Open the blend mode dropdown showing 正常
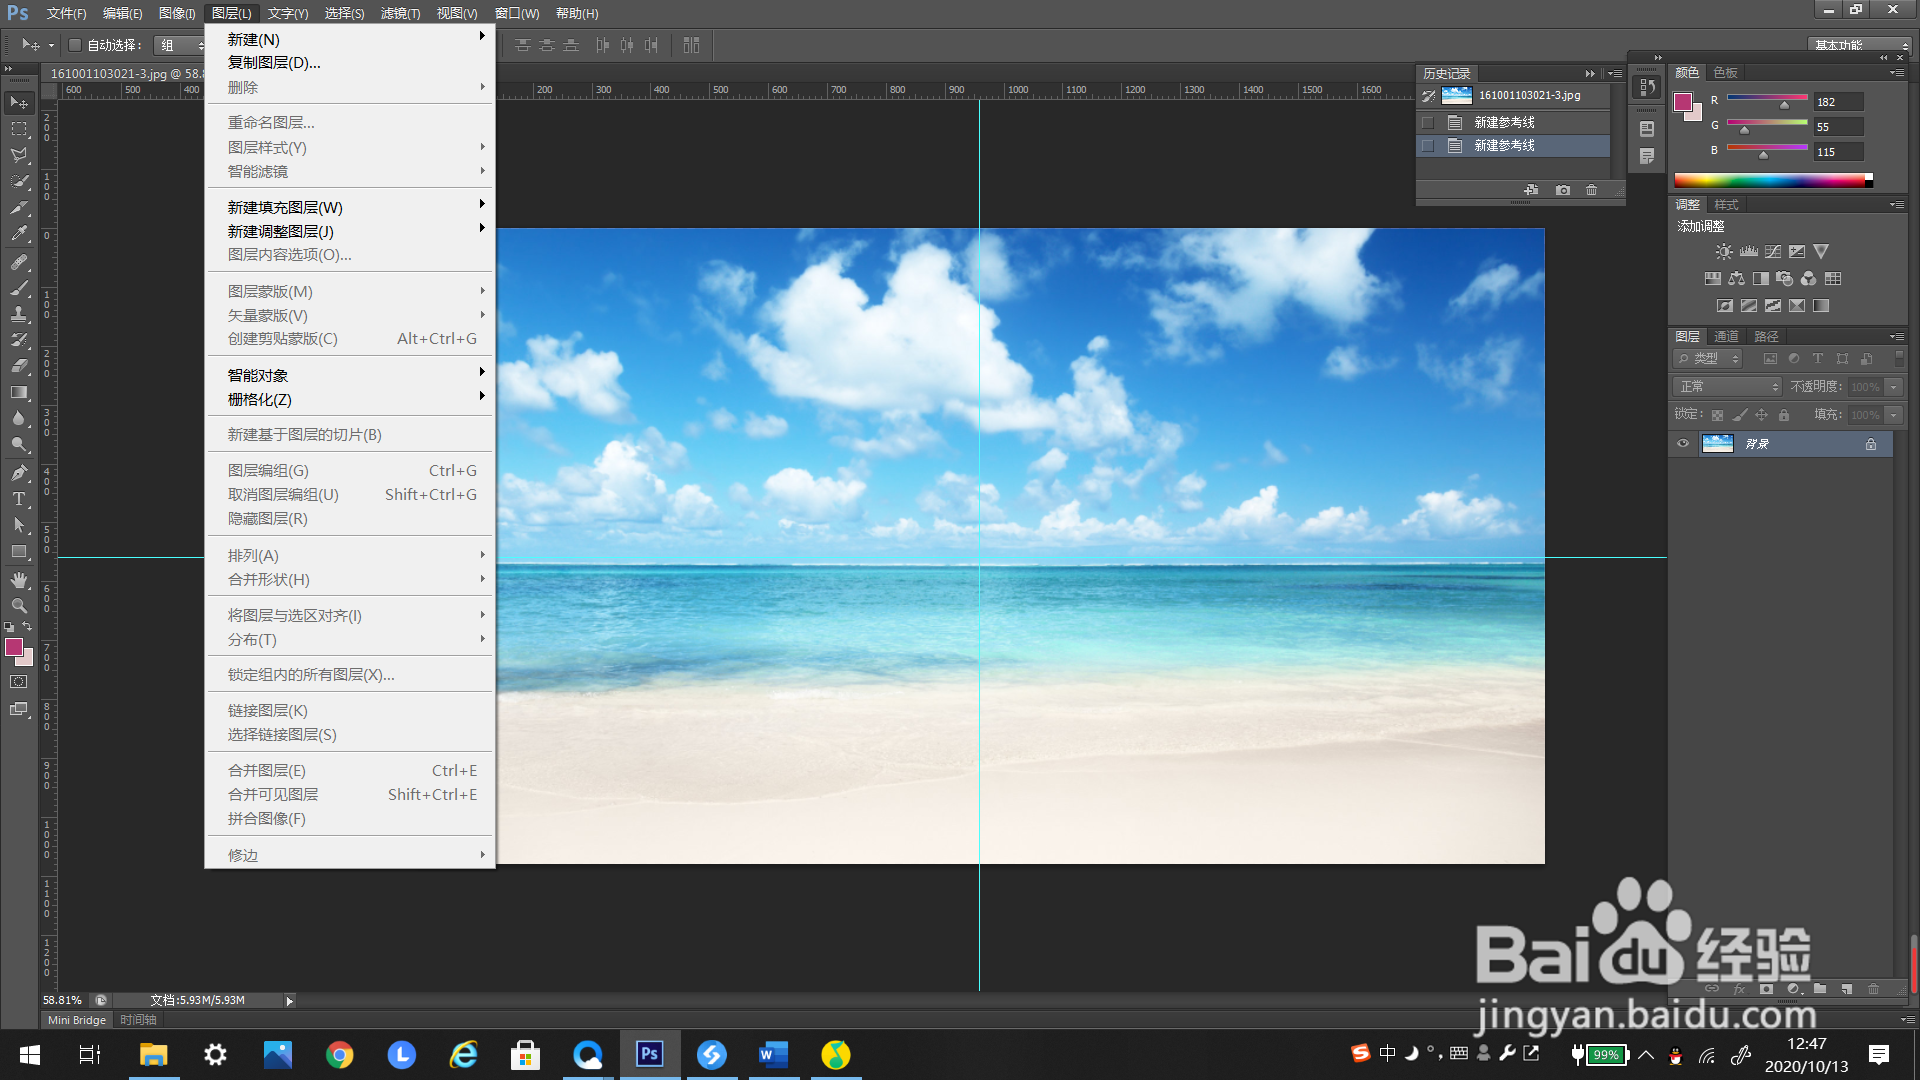 click(x=1728, y=387)
